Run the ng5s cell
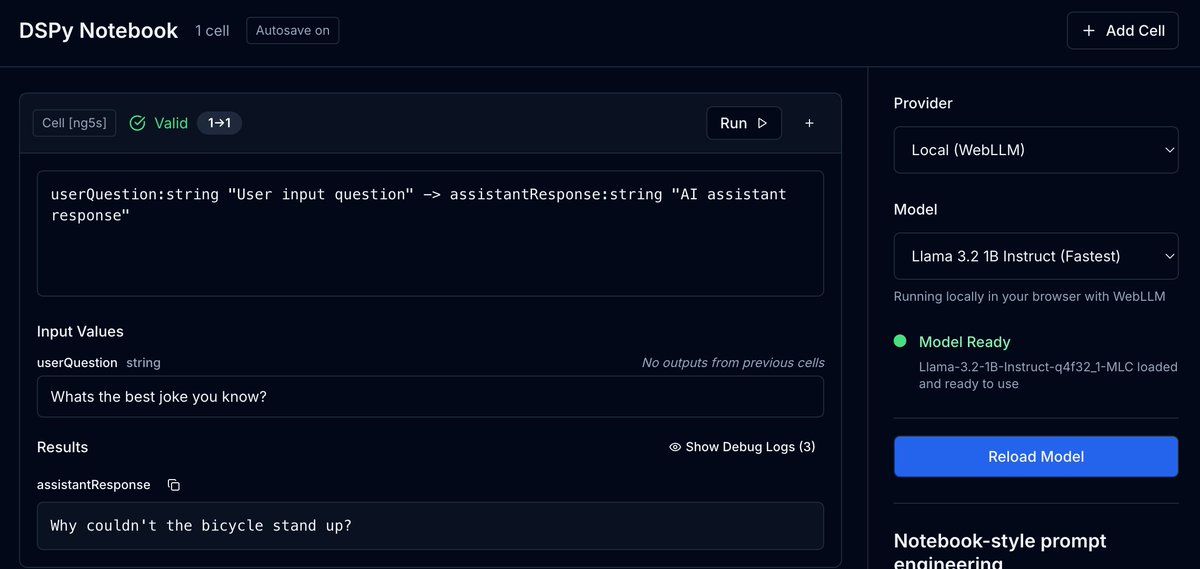This screenshot has height=569, width=1200. tap(744, 123)
